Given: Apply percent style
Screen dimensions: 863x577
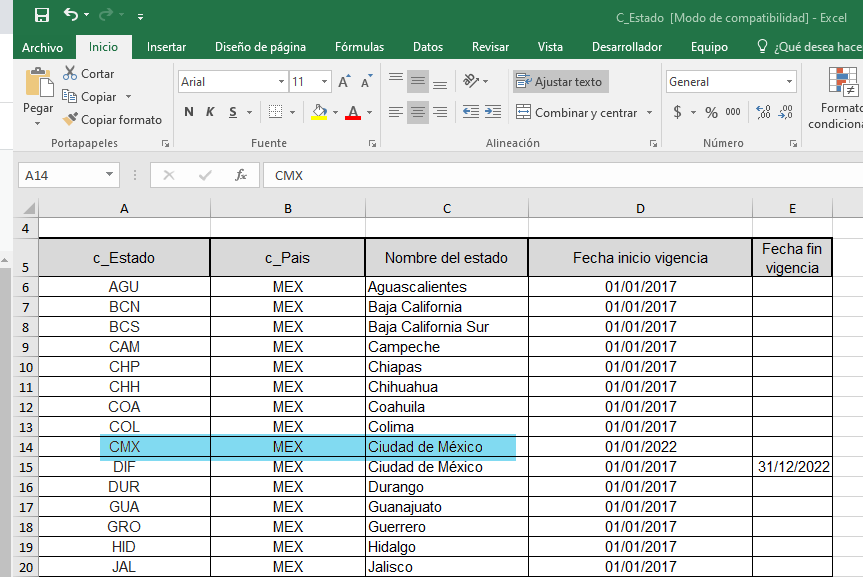Looking at the screenshot, I should 712,112.
